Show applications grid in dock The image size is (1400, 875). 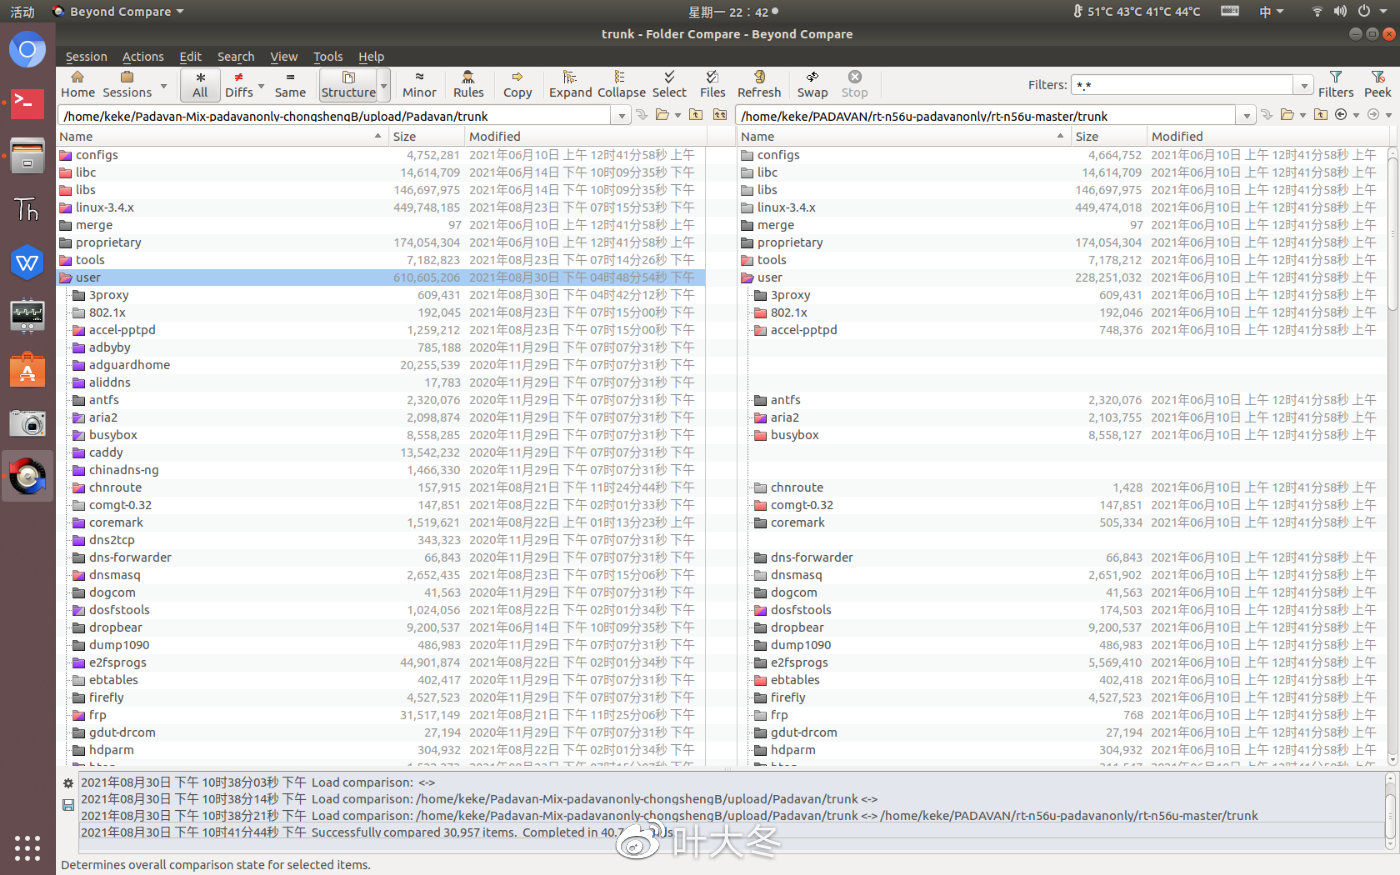(27, 848)
